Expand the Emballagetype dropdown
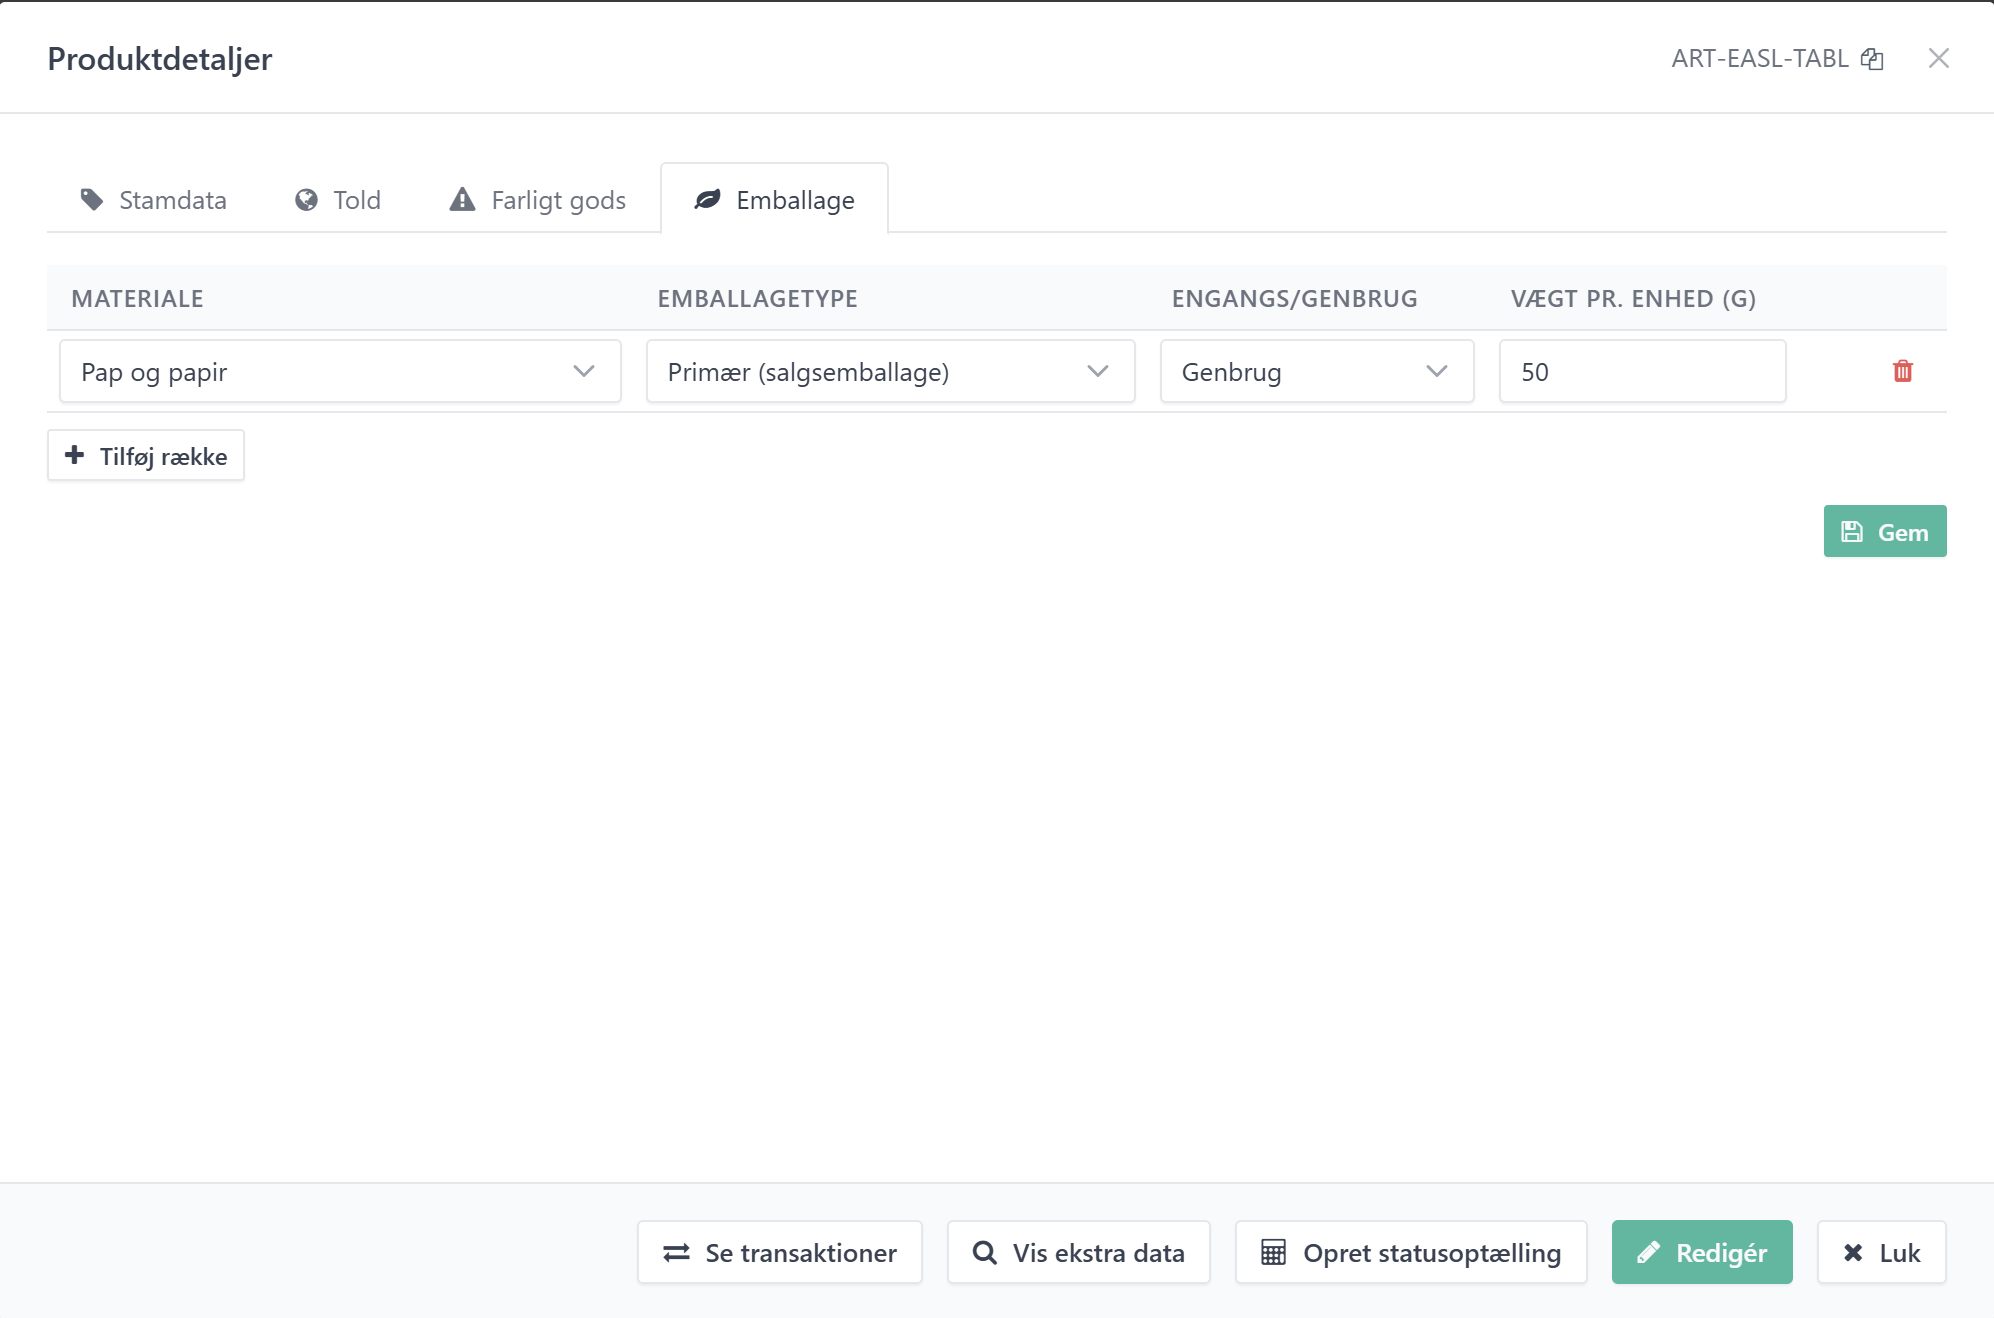1994x1318 pixels. 890,372
